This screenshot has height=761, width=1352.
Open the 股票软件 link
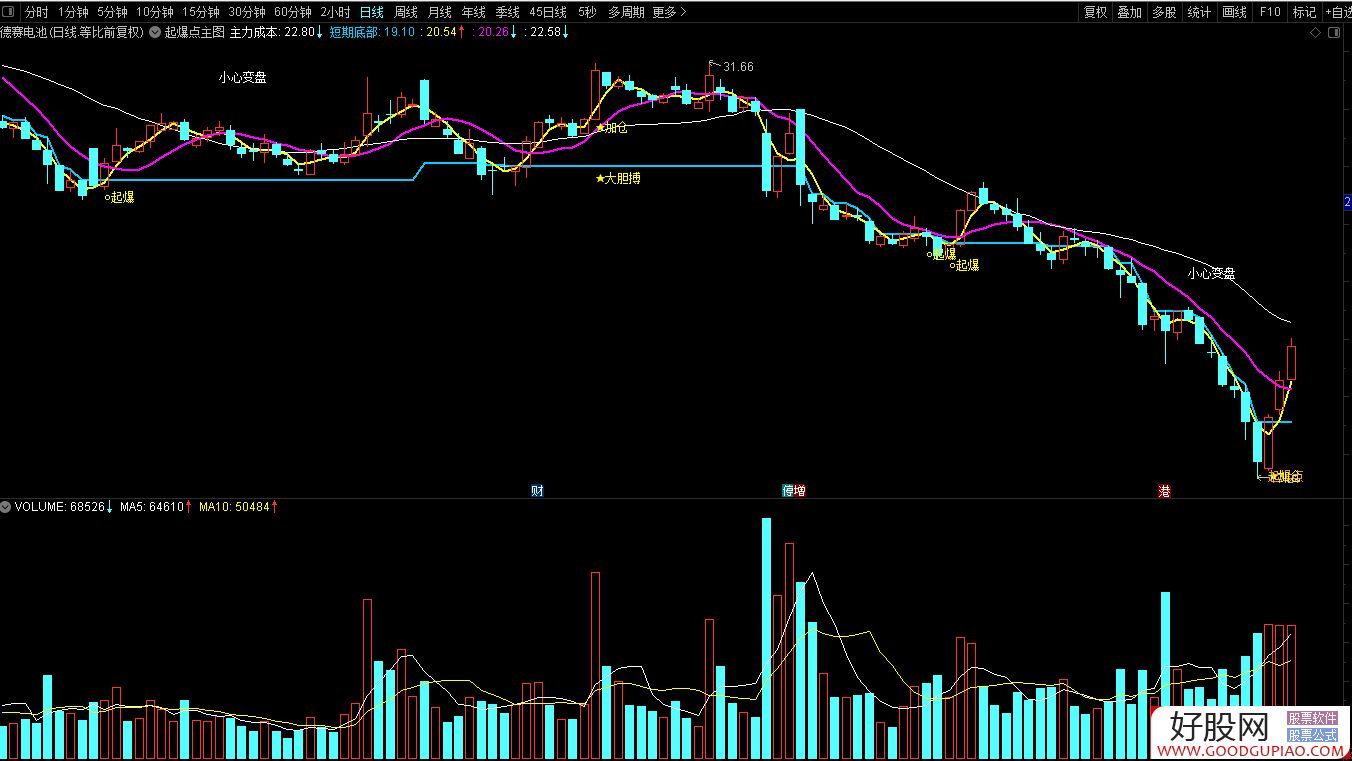click(x=1312, y=718)
